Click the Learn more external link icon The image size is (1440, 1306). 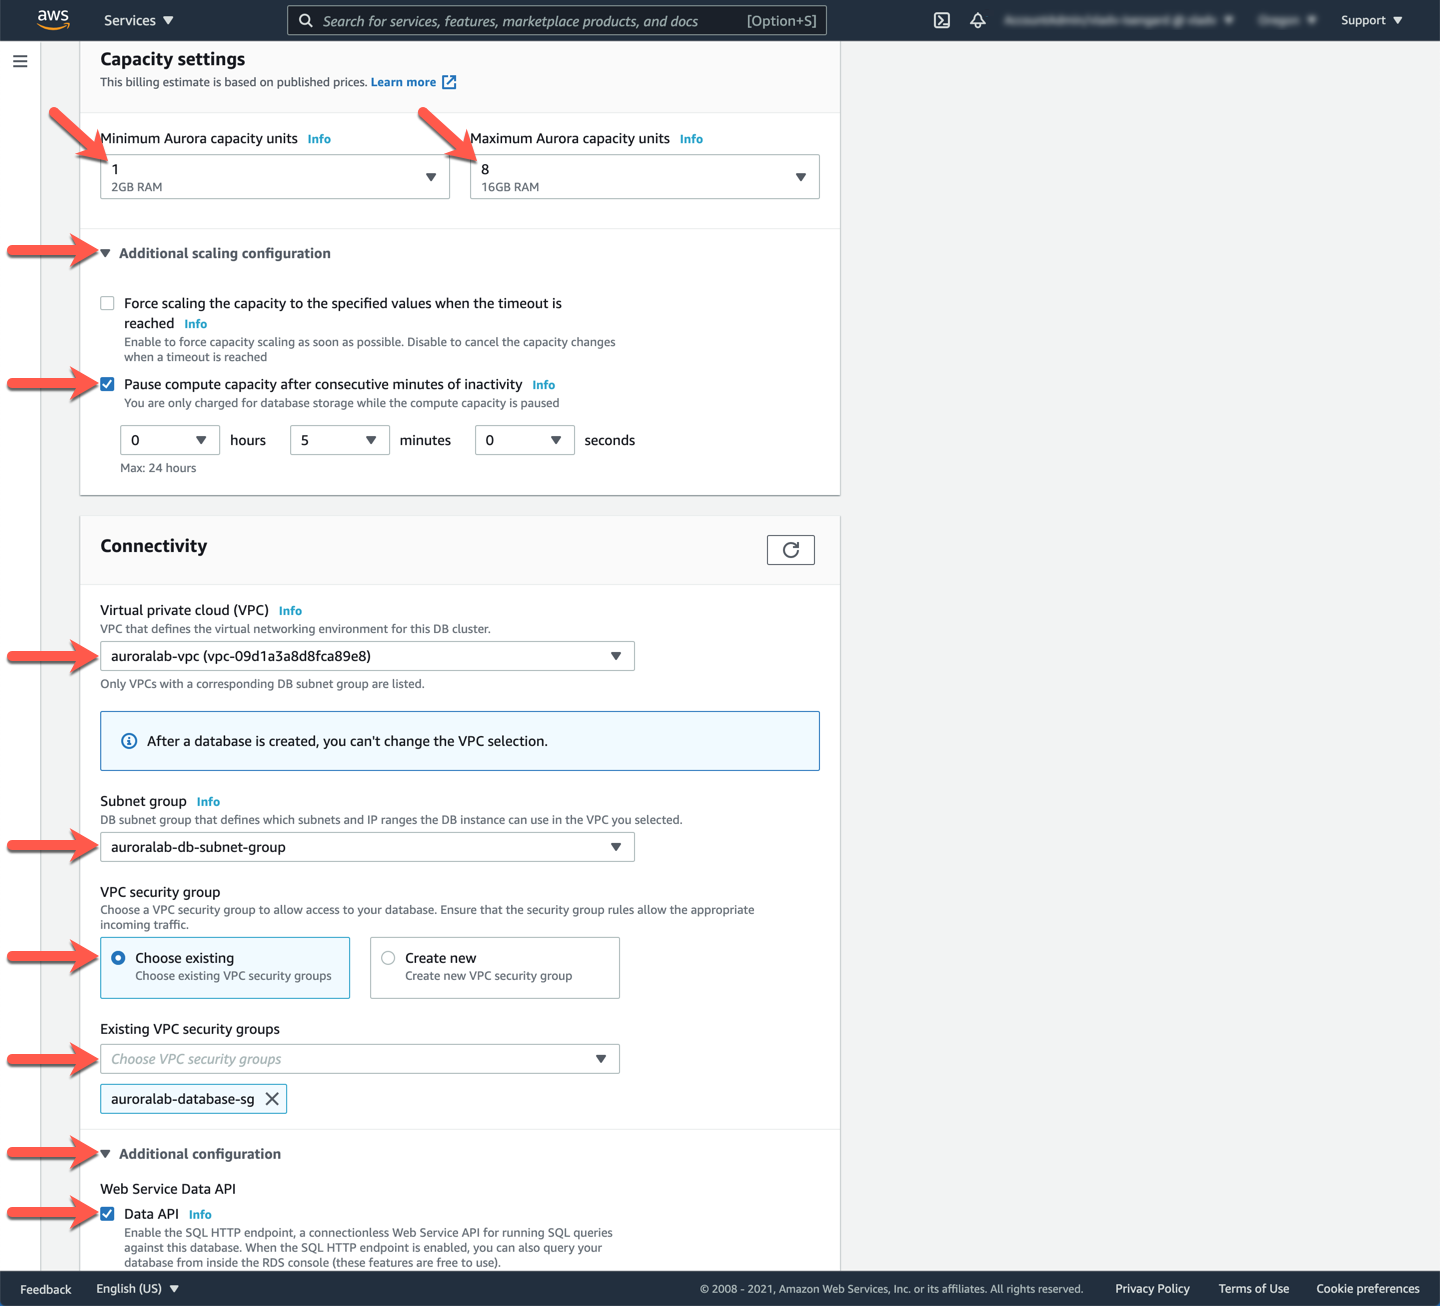449,82
